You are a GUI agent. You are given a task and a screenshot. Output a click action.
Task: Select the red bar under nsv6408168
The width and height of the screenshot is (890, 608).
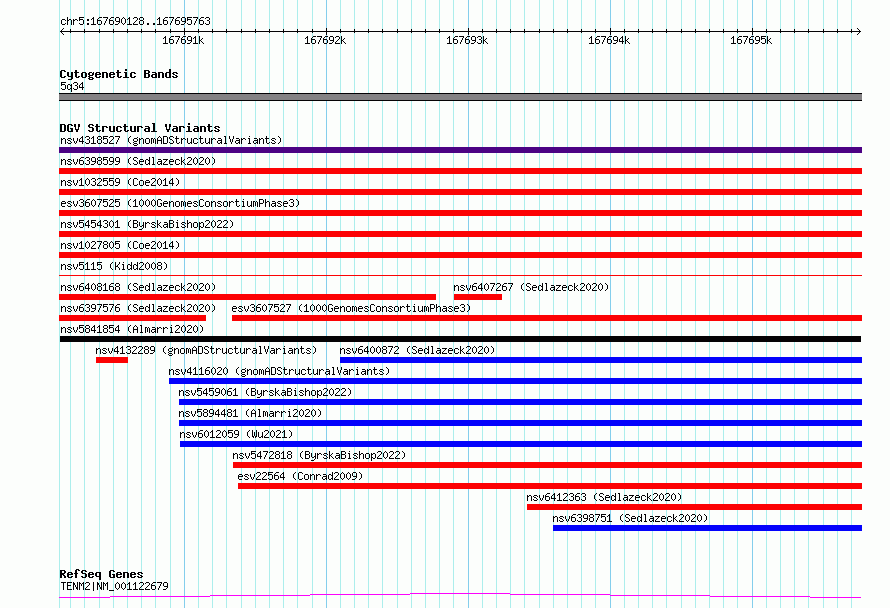coord(247,297)
